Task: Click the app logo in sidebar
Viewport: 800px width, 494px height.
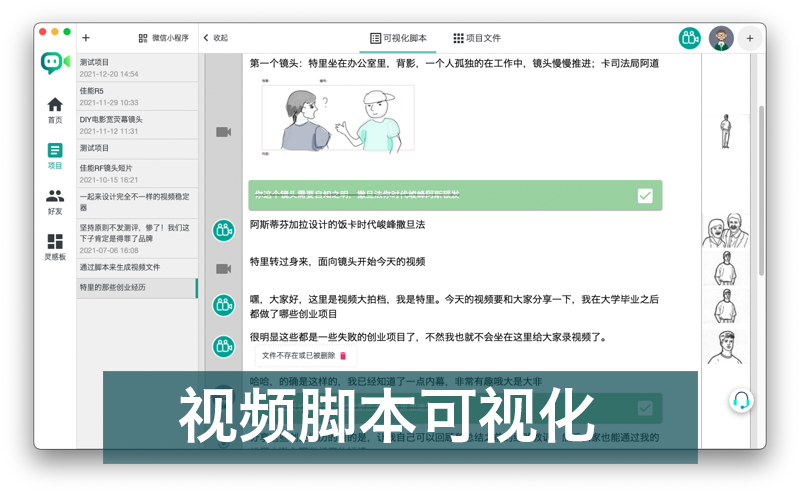Action: coord(55,63)
